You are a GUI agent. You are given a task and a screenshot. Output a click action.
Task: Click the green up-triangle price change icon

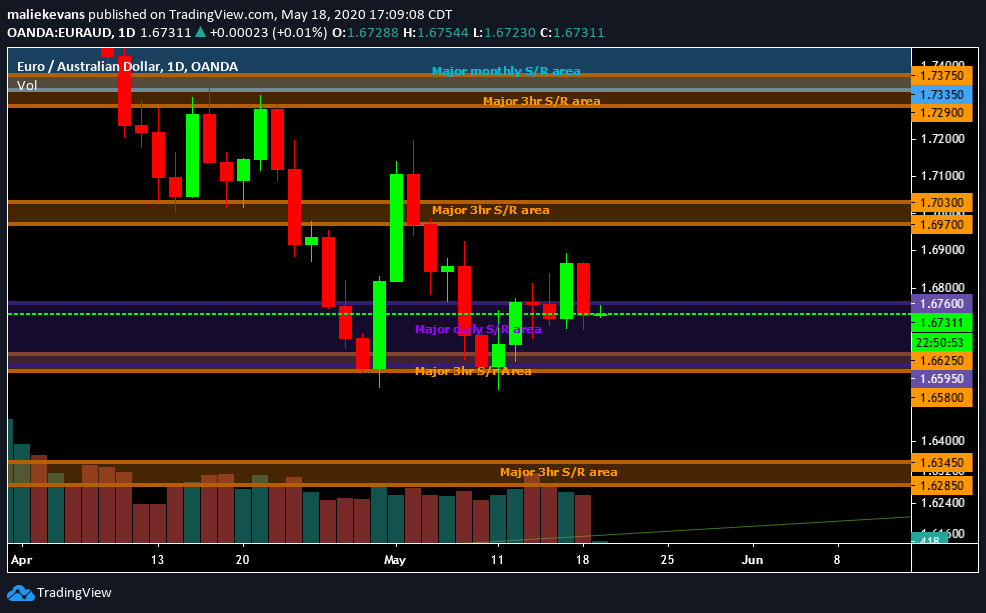[200, 32]
